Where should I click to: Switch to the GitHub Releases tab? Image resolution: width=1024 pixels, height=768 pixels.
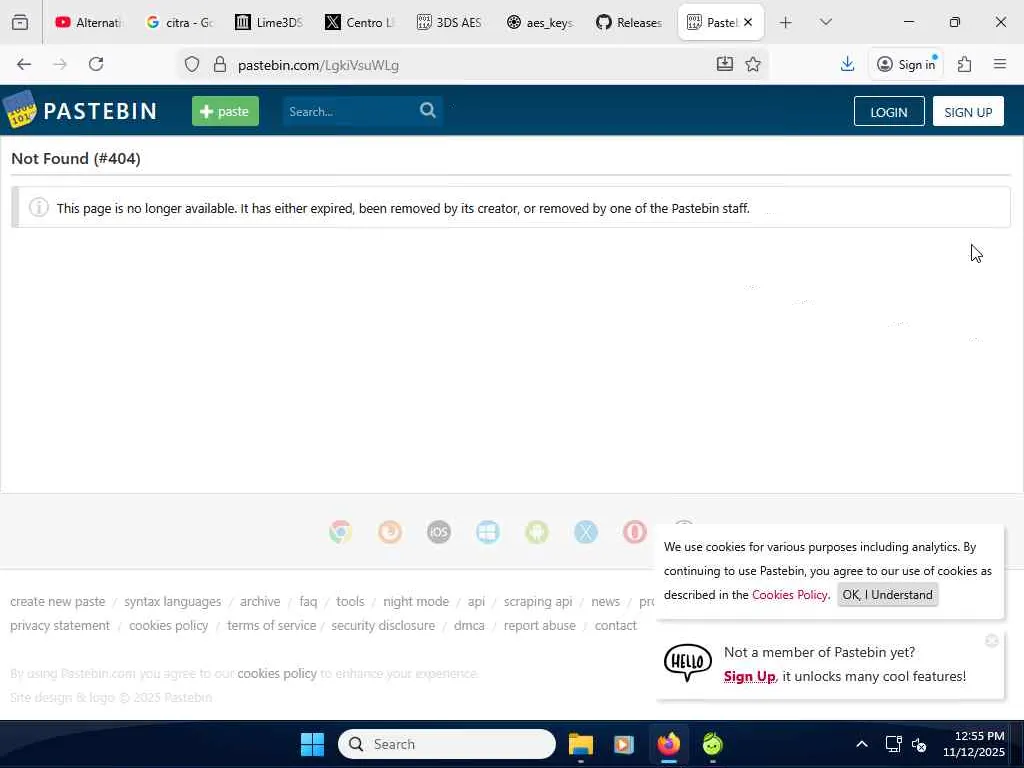tap(631, 22)
